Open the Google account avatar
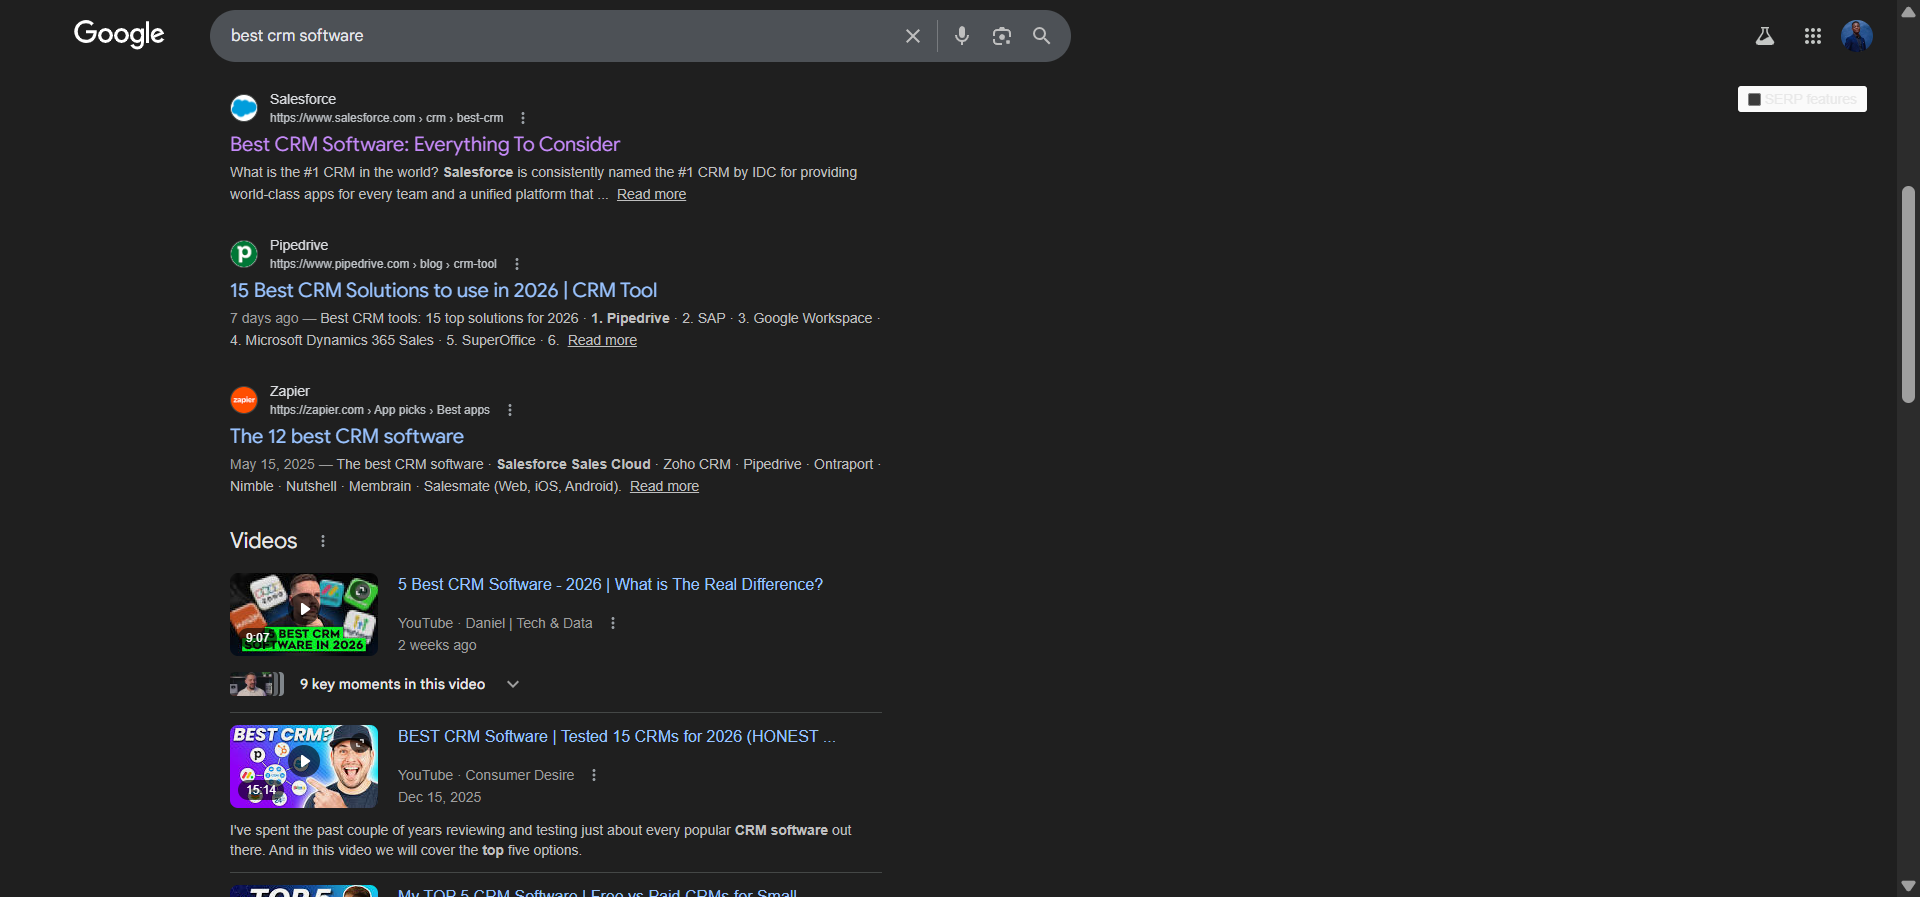Viewport: 1920px width, 897px height. pos(1857,36)
